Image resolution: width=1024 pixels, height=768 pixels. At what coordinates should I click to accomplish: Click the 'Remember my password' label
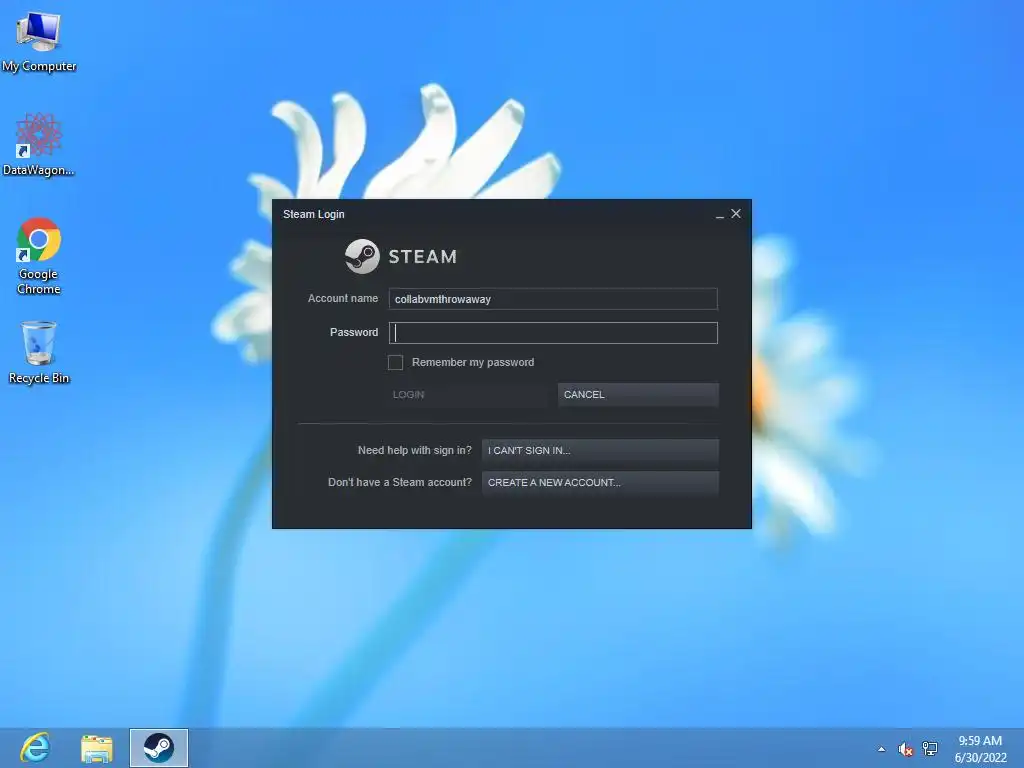click(x=473, y=362)
